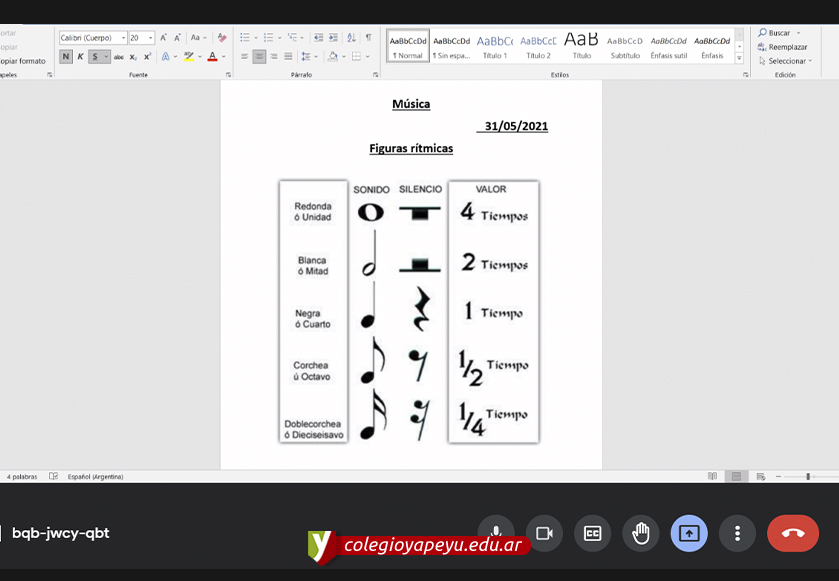
Task: Click the red font color swatch
Action: 212,57
